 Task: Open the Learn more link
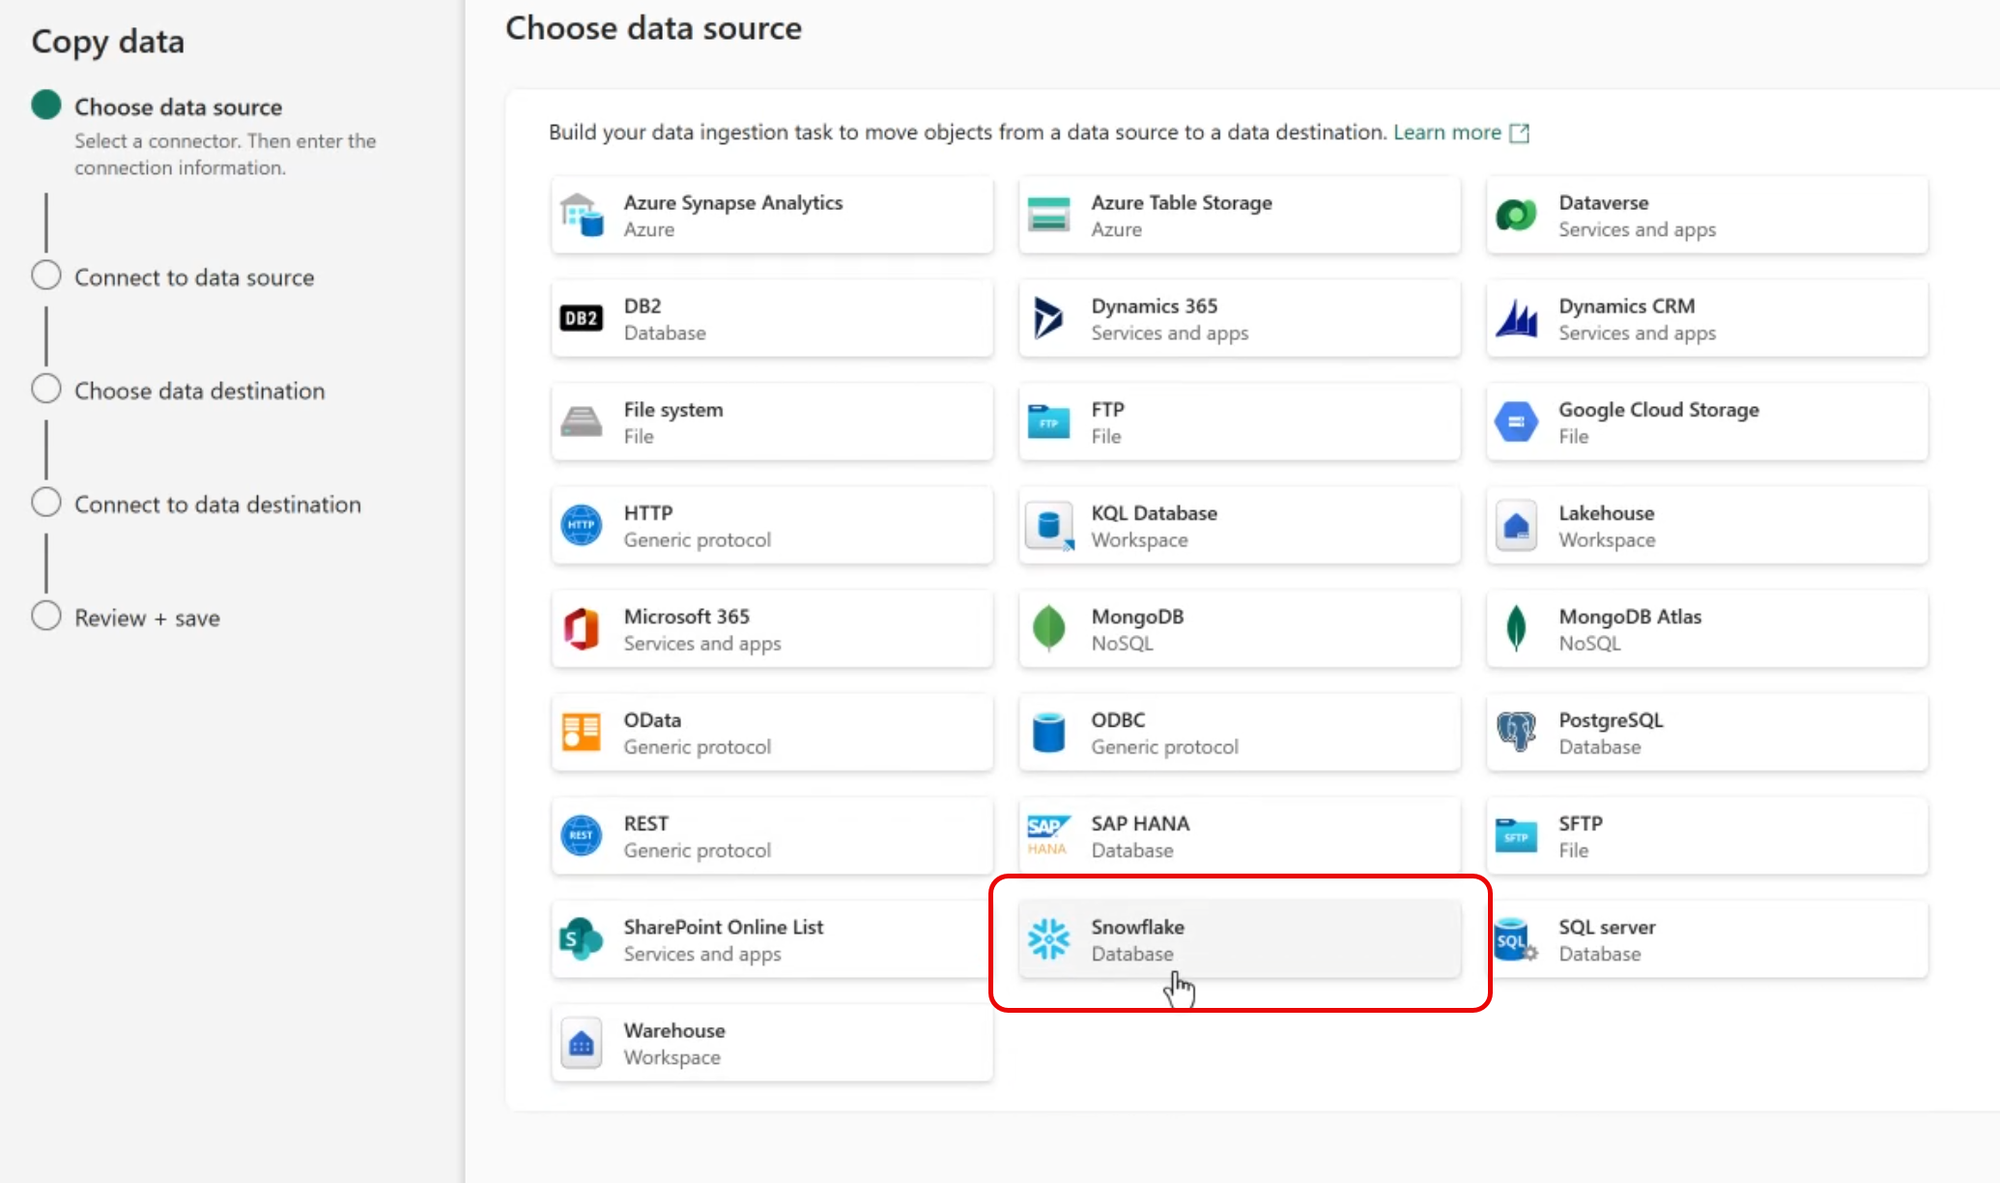(x=1447, y=132)
